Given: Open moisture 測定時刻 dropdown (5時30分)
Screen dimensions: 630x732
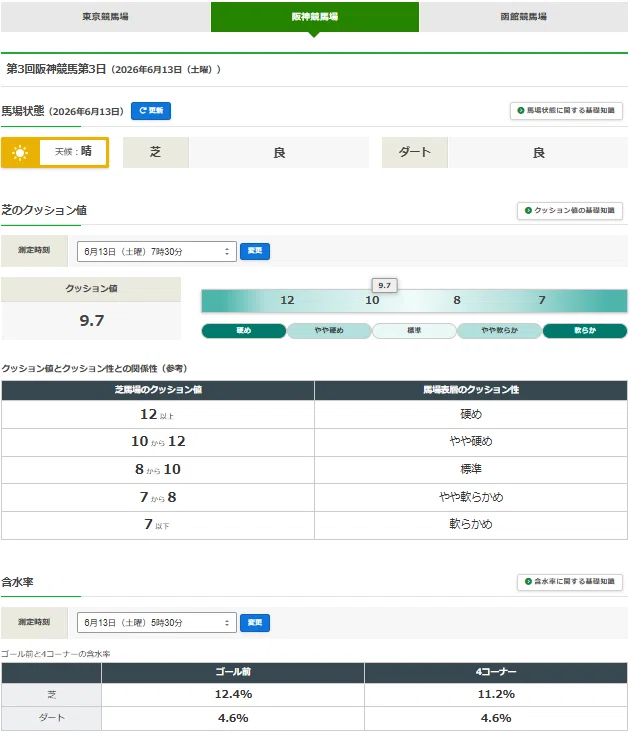Looking at the screenshot, I should click(157, 622).
